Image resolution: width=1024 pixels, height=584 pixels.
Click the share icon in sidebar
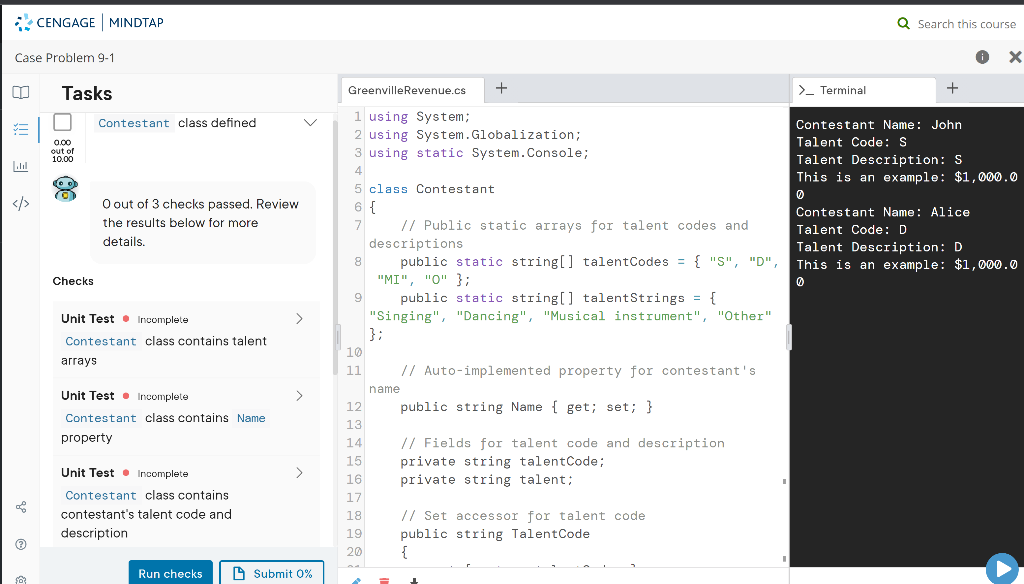tap(21, 507)
